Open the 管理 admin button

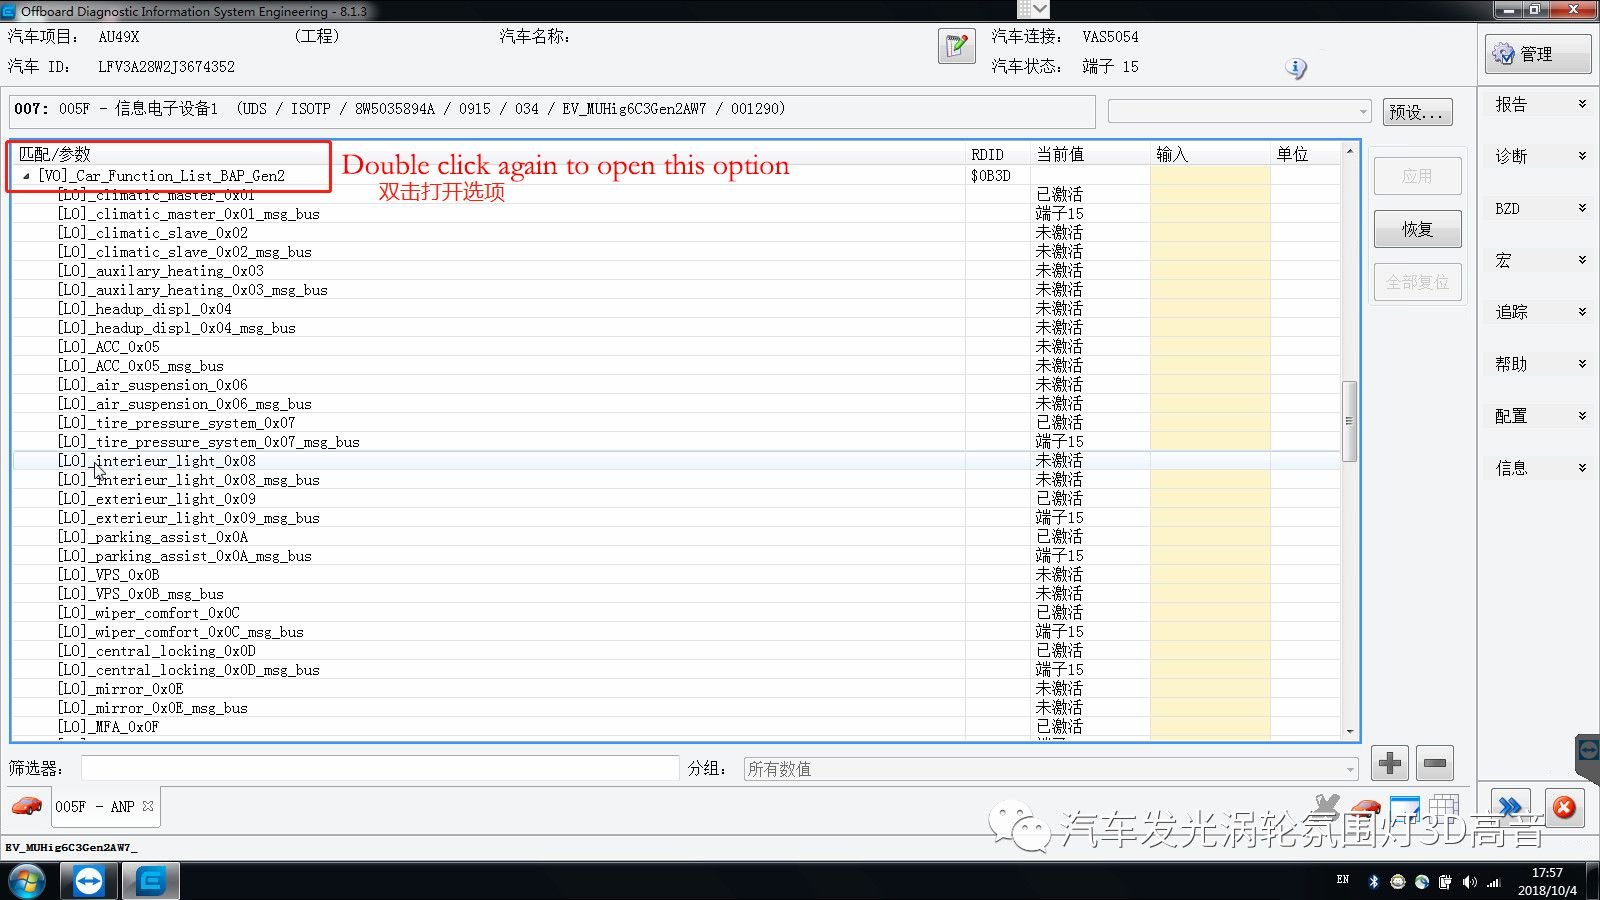(x=1537, y=54)
